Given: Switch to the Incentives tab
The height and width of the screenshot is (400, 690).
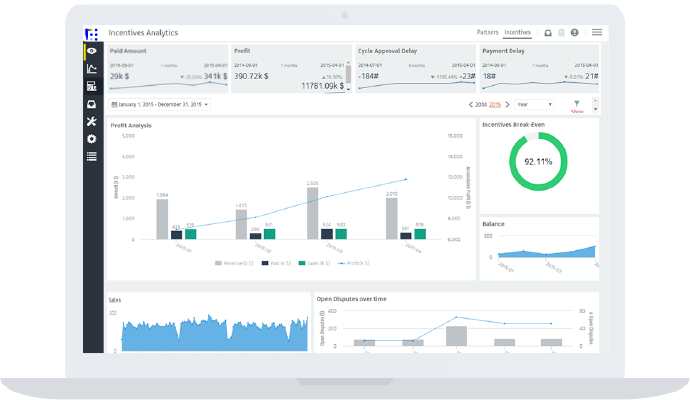Looking at the screenshot, I should pyautogui.click(x=518, y=33).
